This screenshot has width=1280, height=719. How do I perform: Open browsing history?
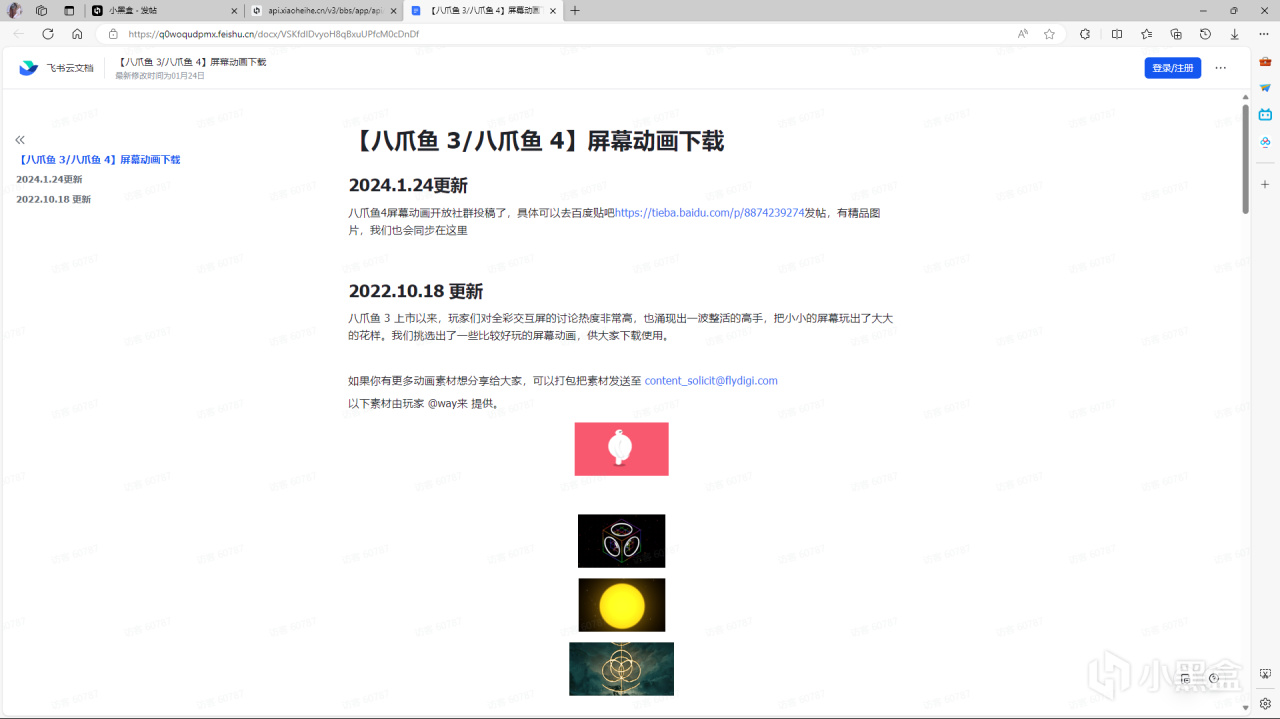pyautogui.click(x=1205, y=33)
